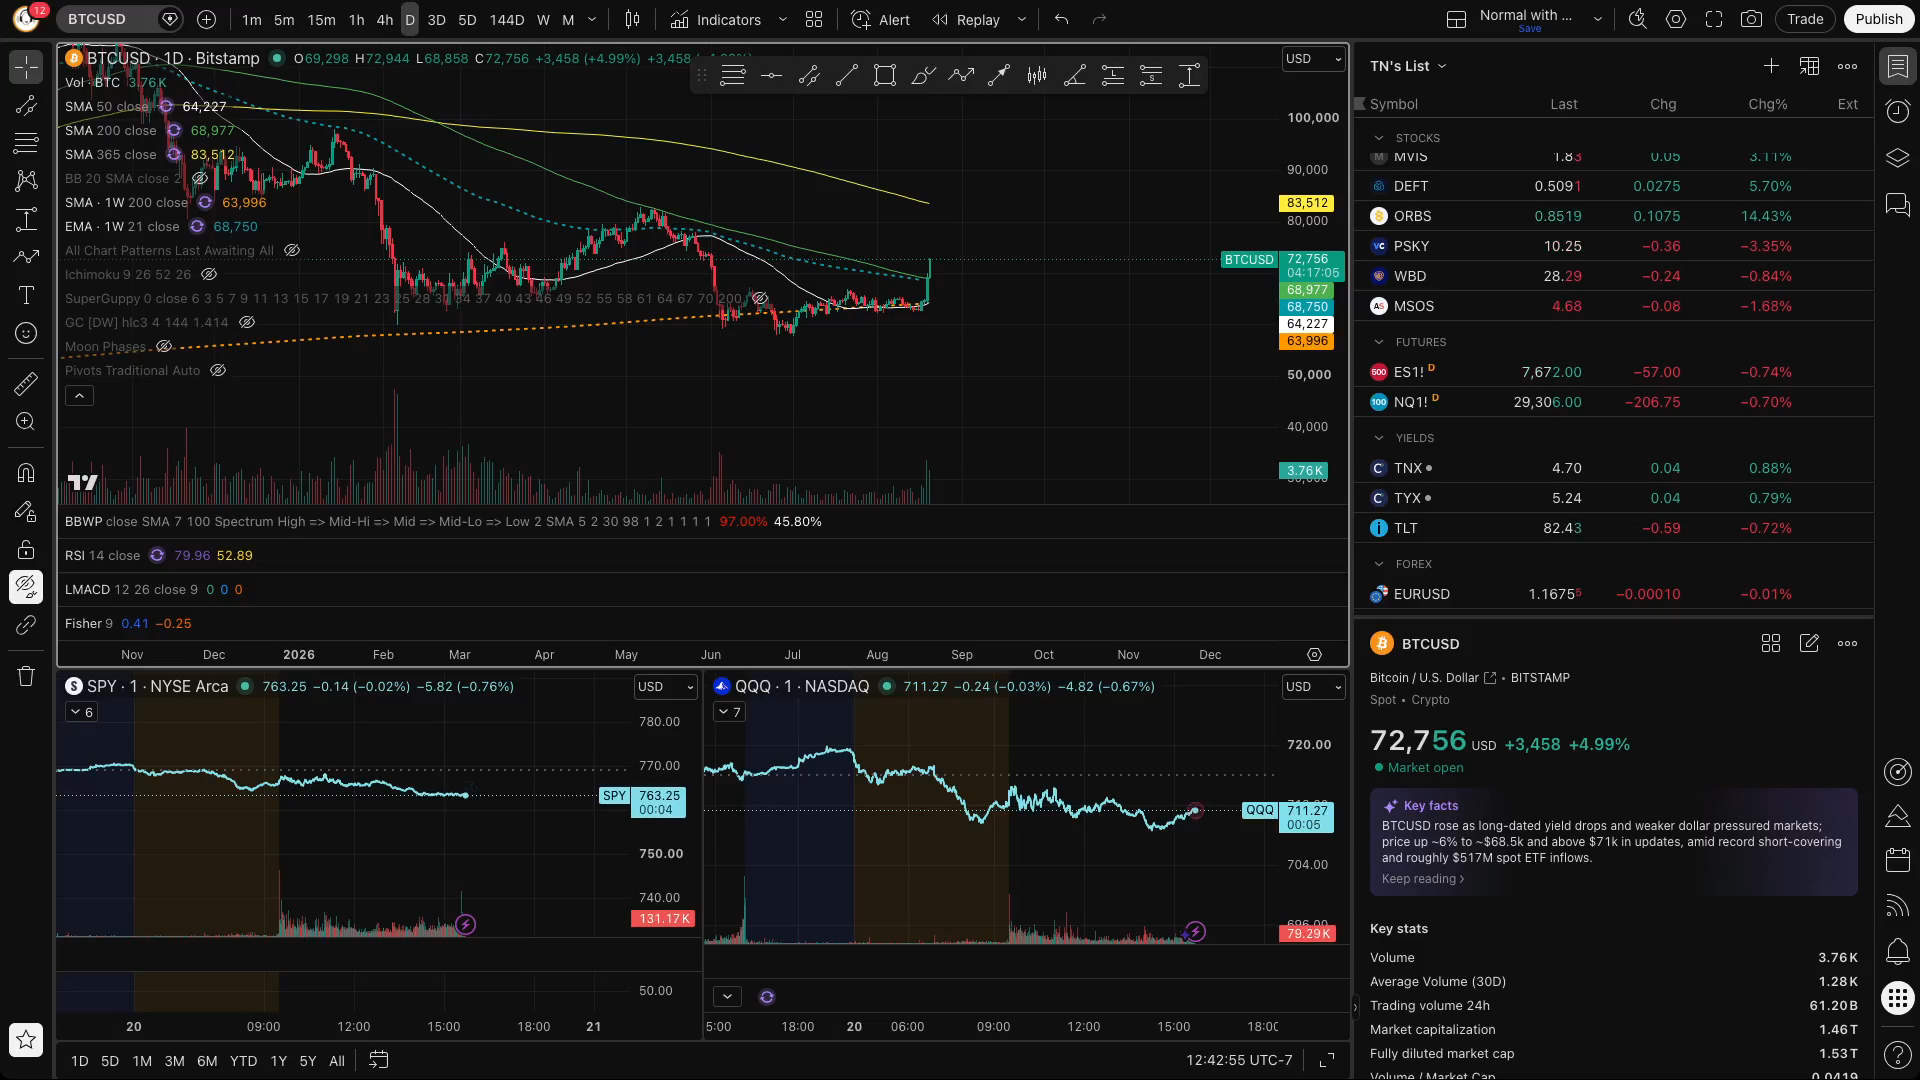This screenshot has height=1080, width=1920.
Task: Expand the TN's List watchlist dropdown
Action: click(1408, 66)
